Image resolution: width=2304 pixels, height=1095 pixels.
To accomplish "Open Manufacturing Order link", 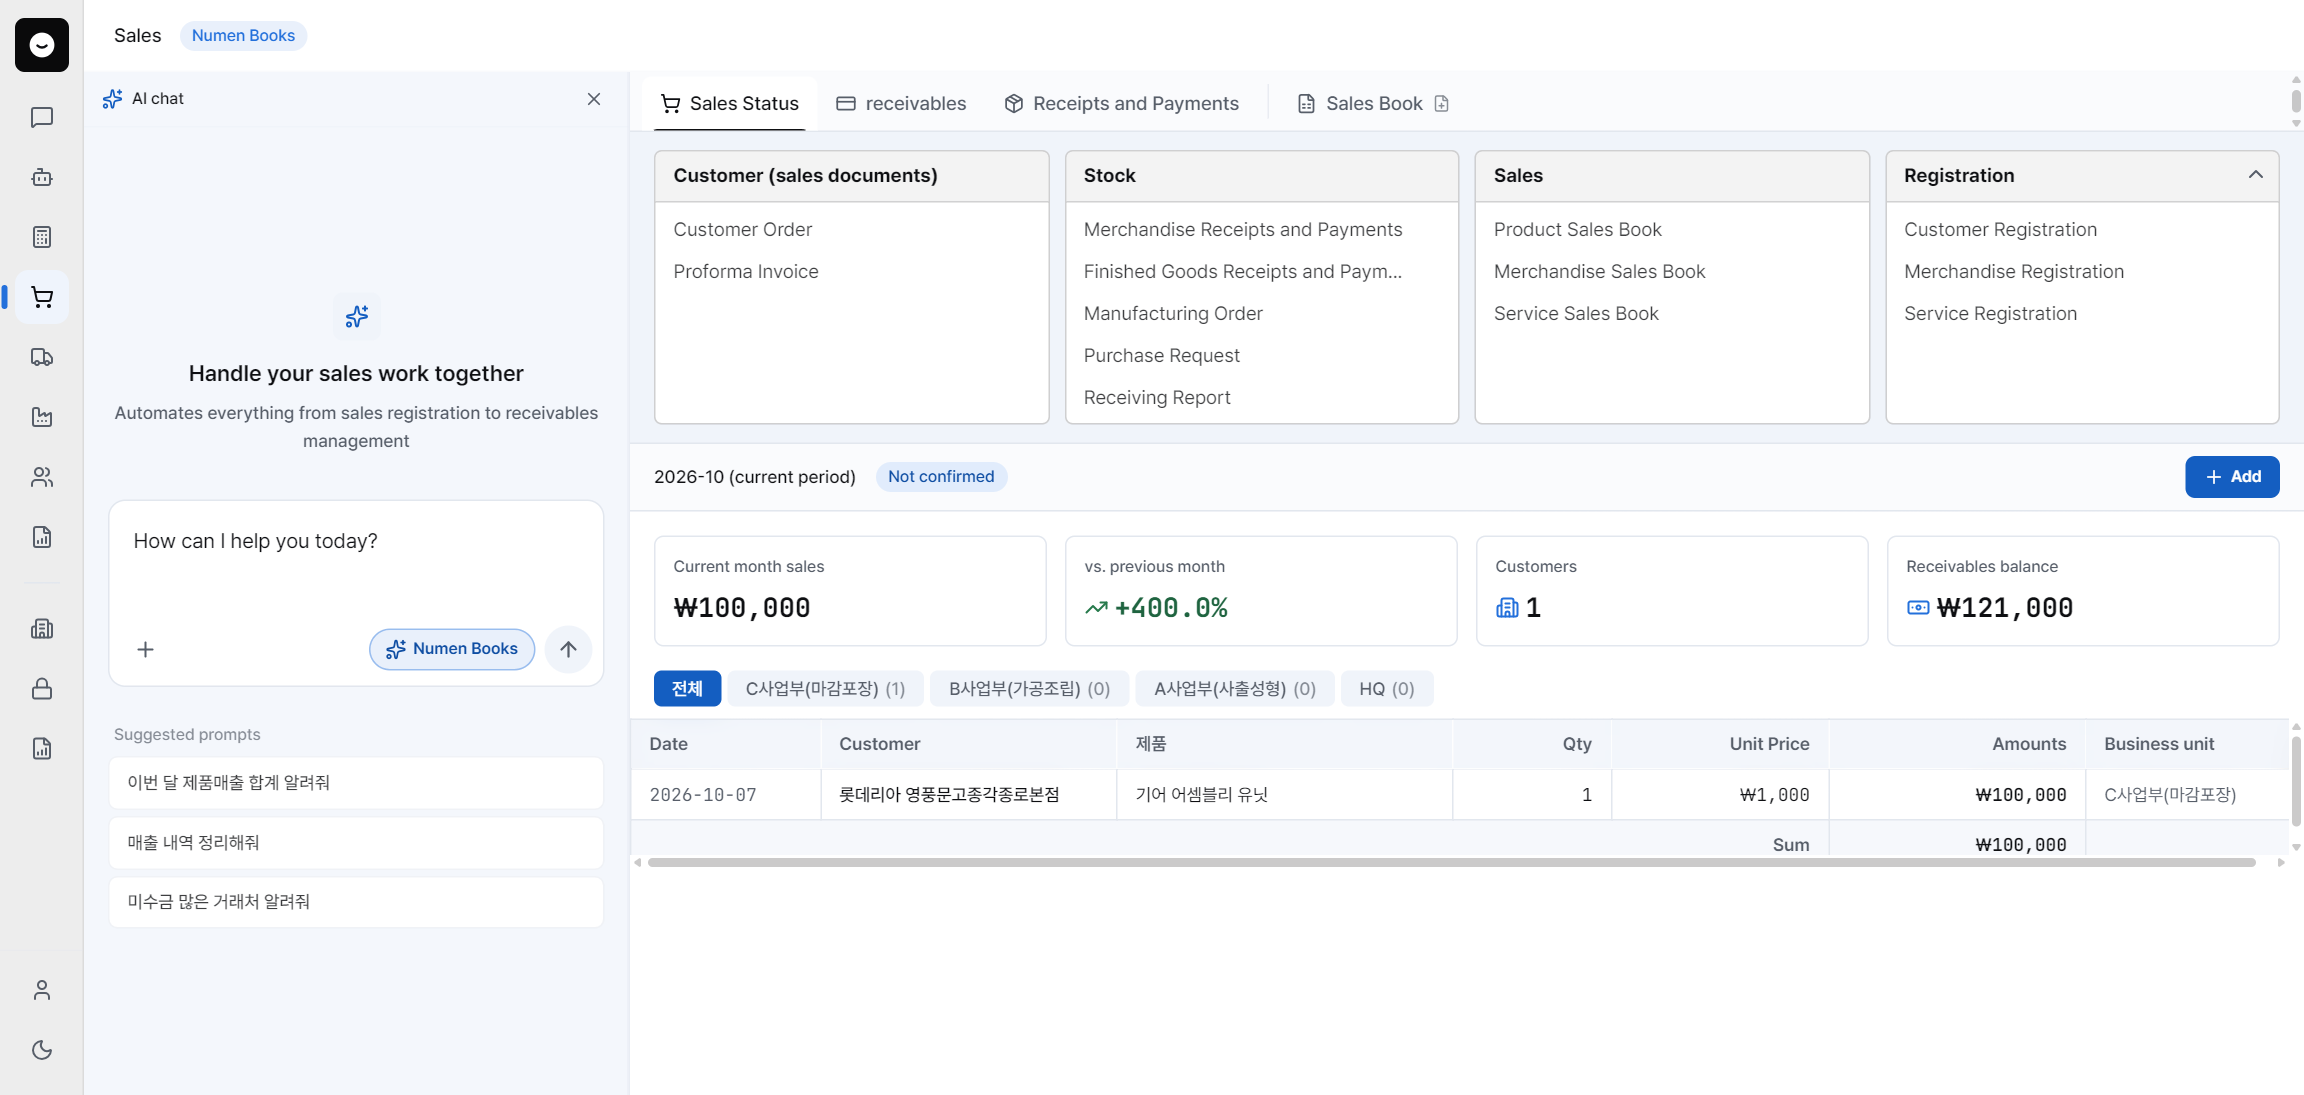I will click(1172, 314).
